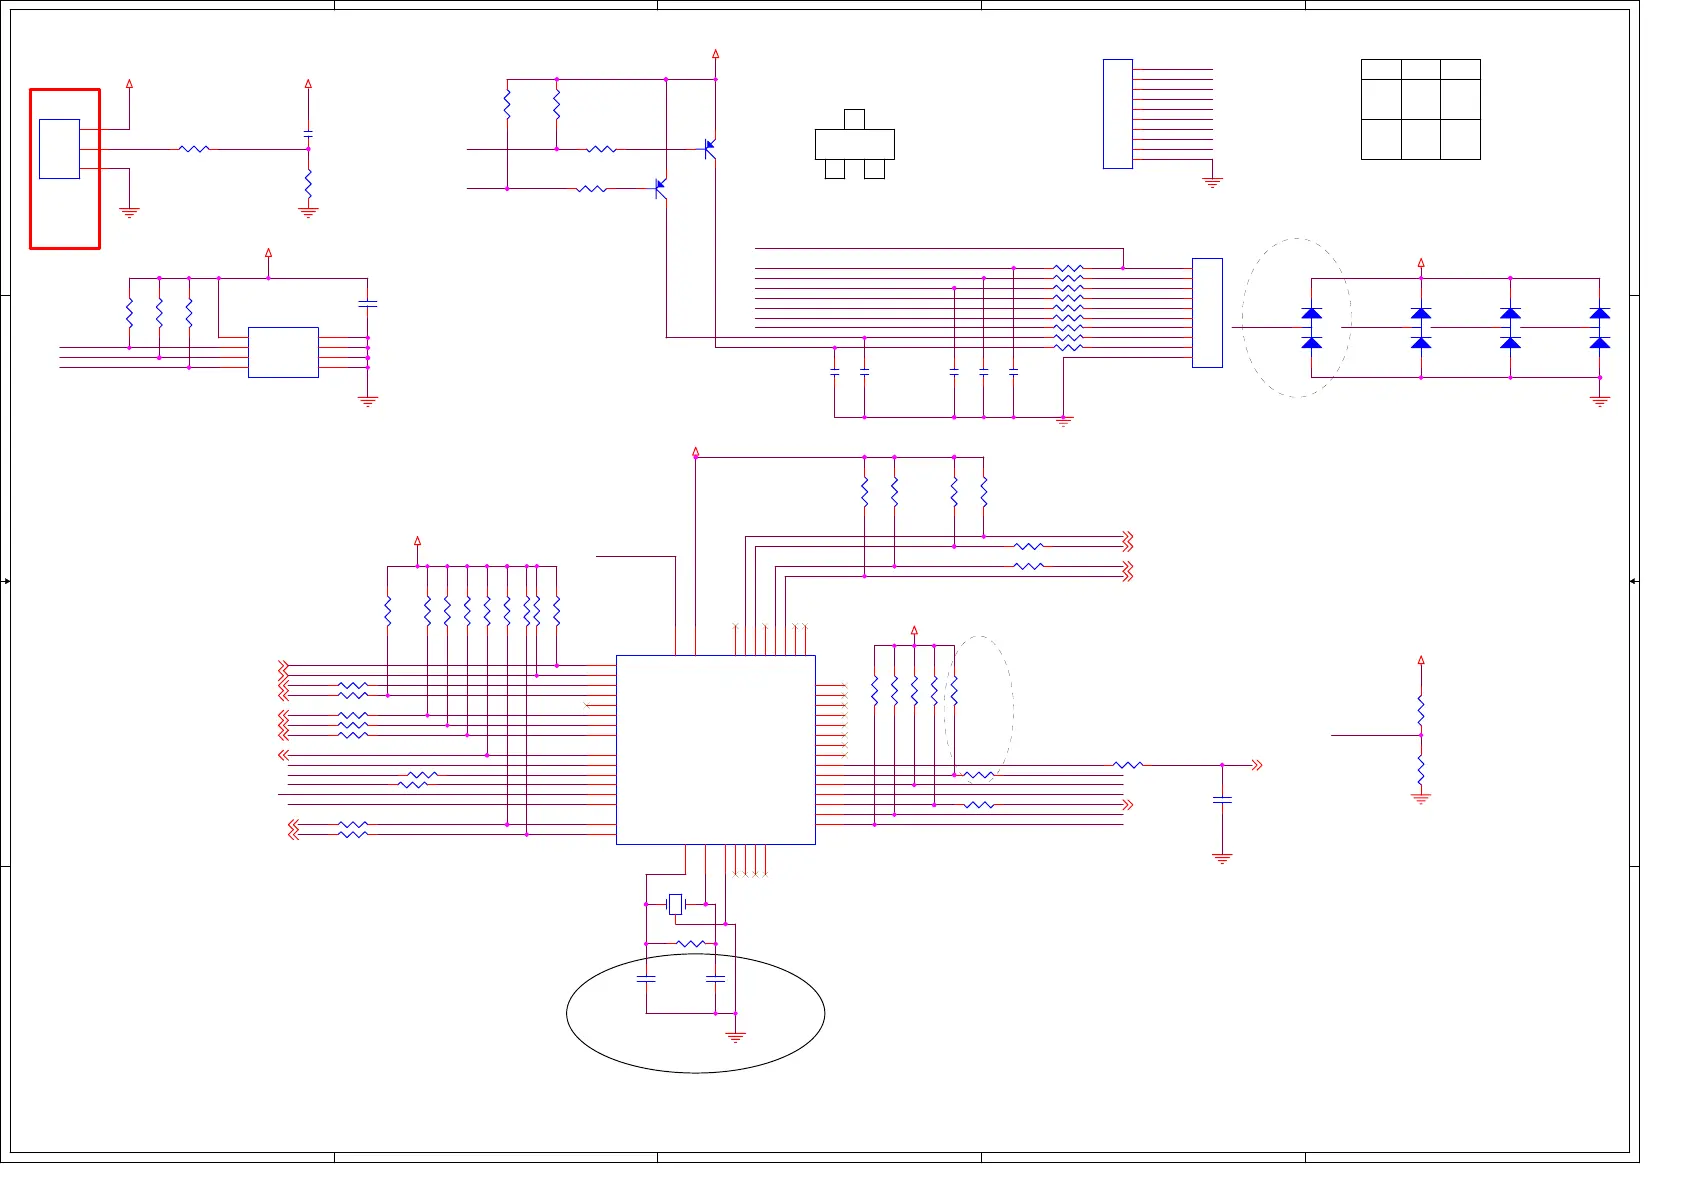This screenshot has width=1684, height=1190.
Task: Select the tall header connector with a ground symbol
Action: (1118, 114)
